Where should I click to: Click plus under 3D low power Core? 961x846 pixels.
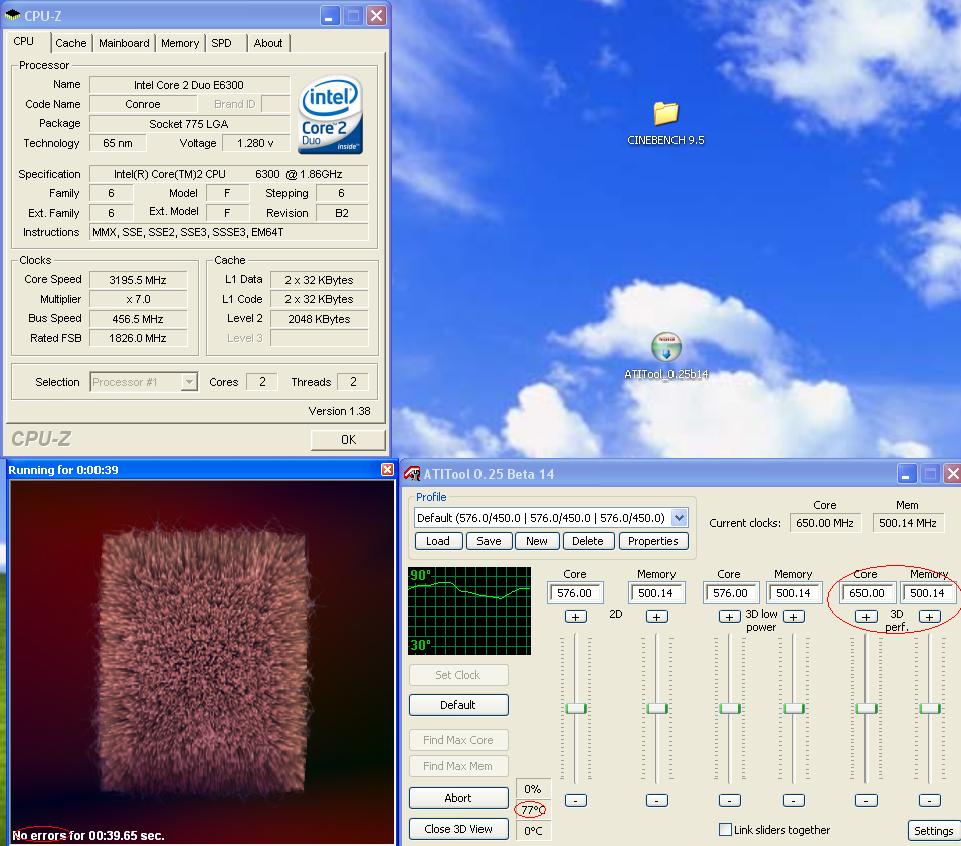coord(729,617)
